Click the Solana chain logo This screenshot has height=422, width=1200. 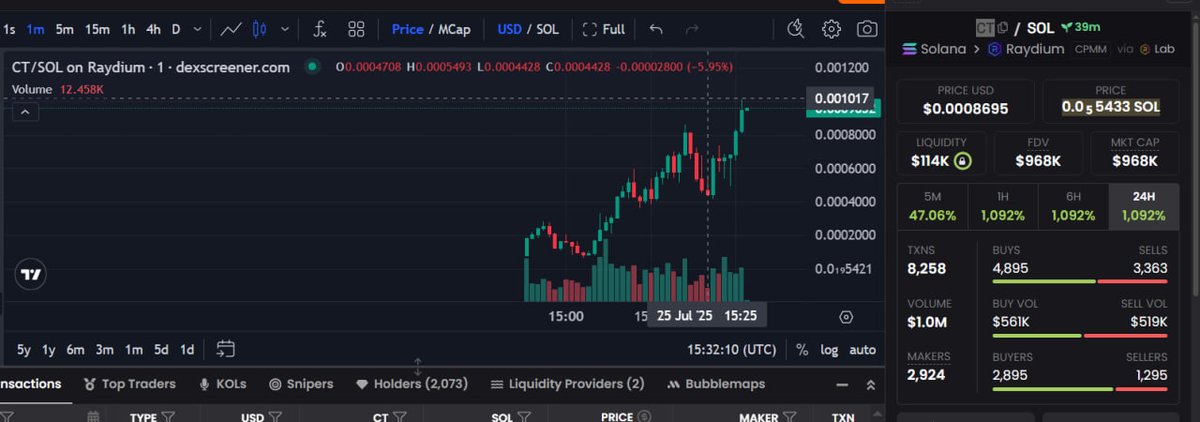click(909, 48)
